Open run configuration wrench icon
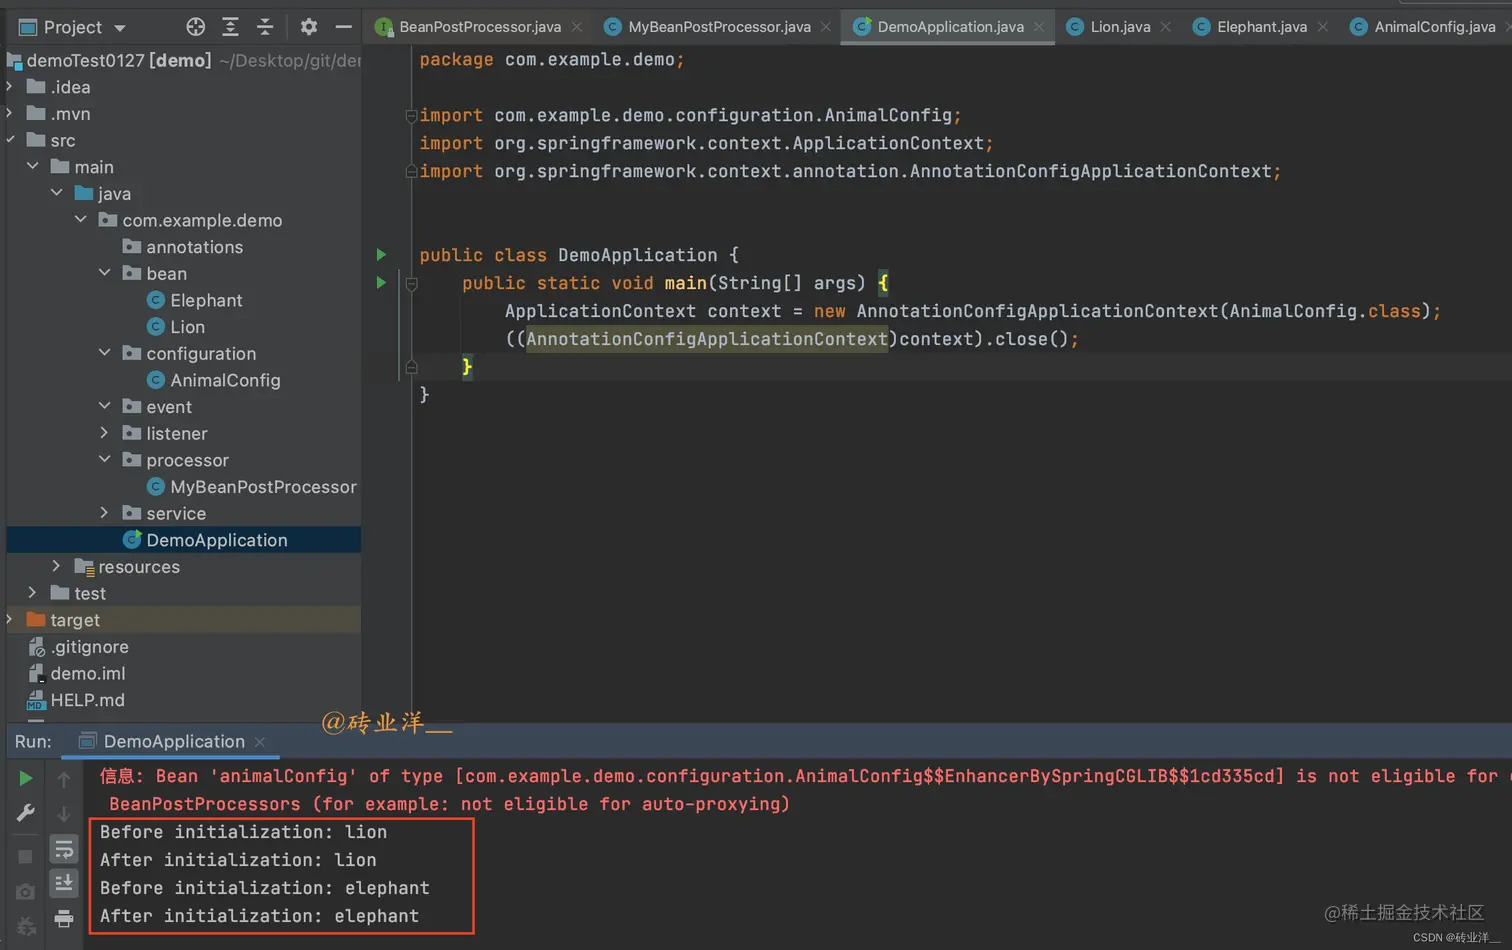 point(26,813)
